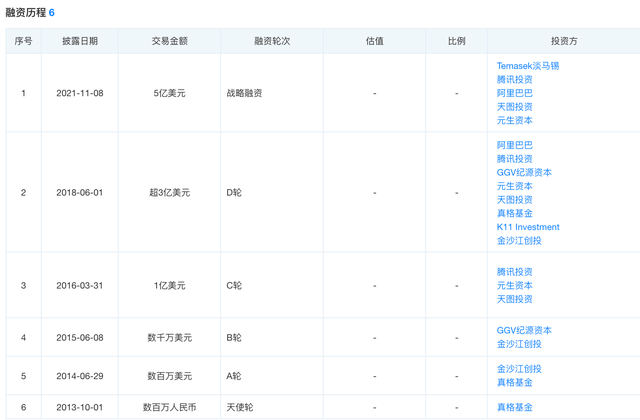Click GGV纪源资本 in the B轮 row

(524, 330)
